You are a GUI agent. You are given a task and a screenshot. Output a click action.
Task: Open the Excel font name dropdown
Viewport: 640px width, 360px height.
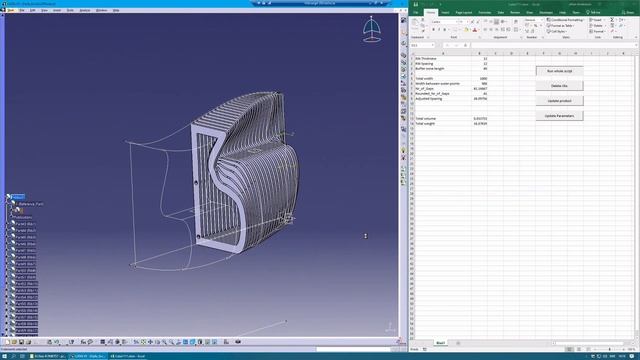pyautogui.click(x=457, y=22)
